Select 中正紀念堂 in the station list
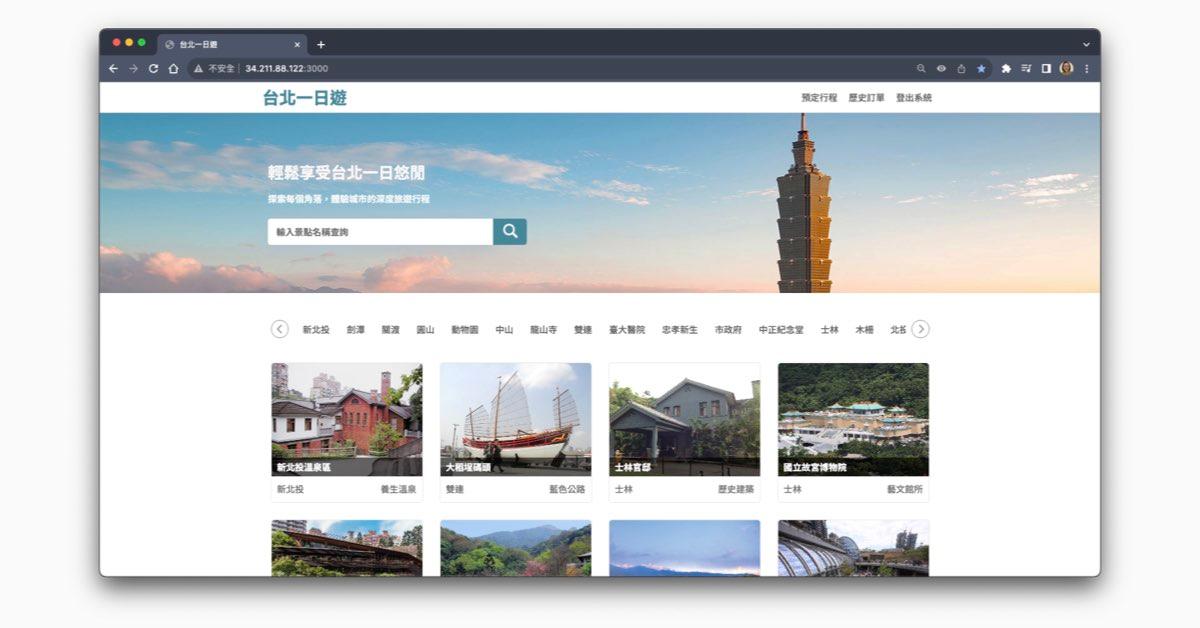 click(x=781, y=329)
